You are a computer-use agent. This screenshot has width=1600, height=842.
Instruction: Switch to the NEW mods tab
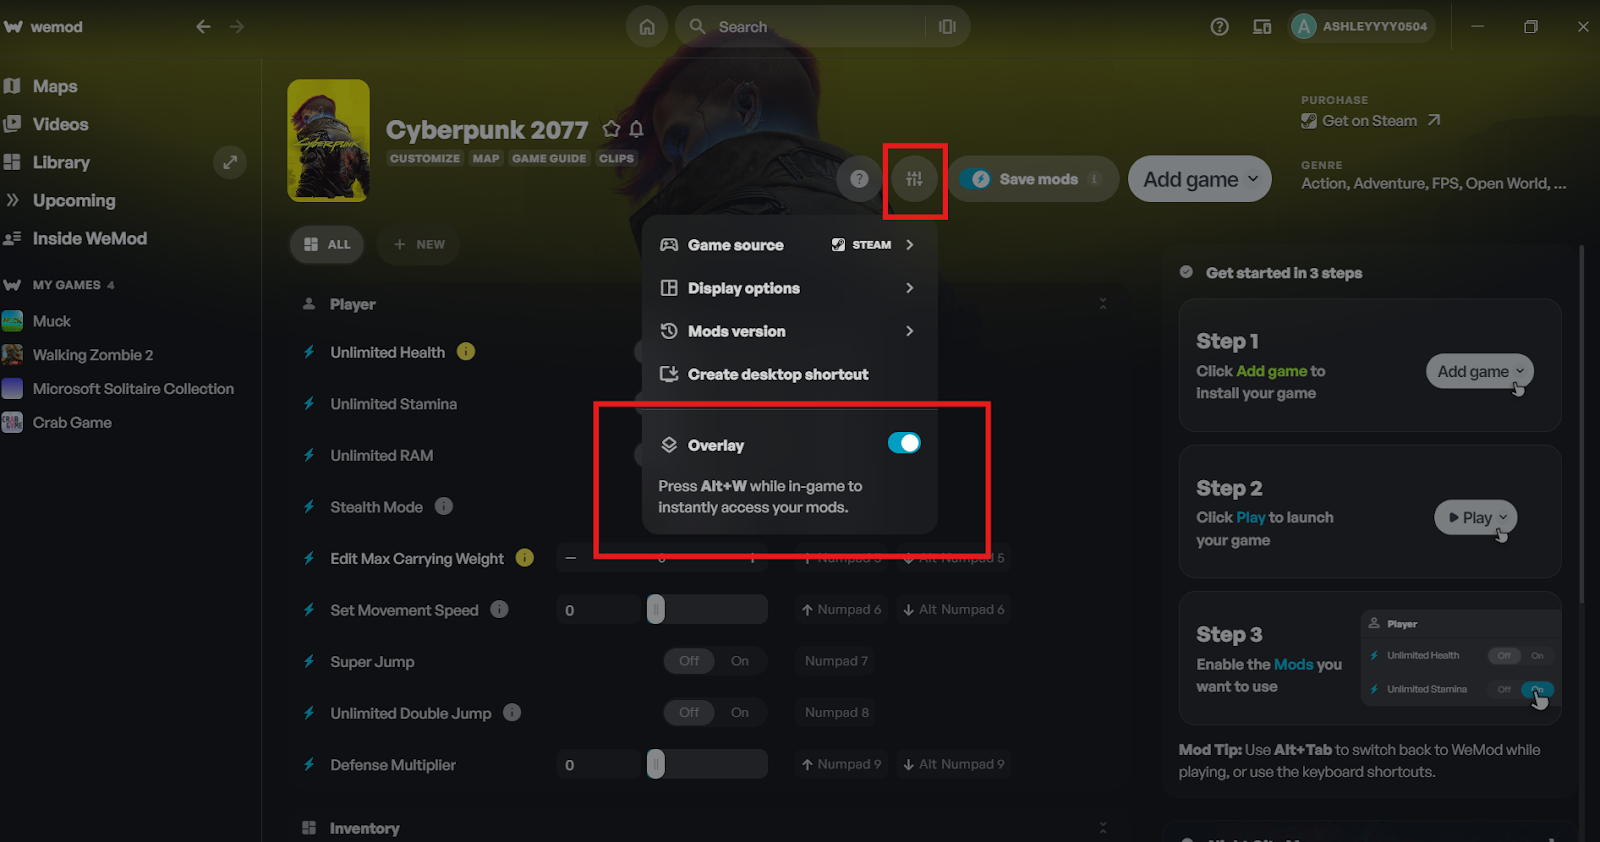(419, 244)
